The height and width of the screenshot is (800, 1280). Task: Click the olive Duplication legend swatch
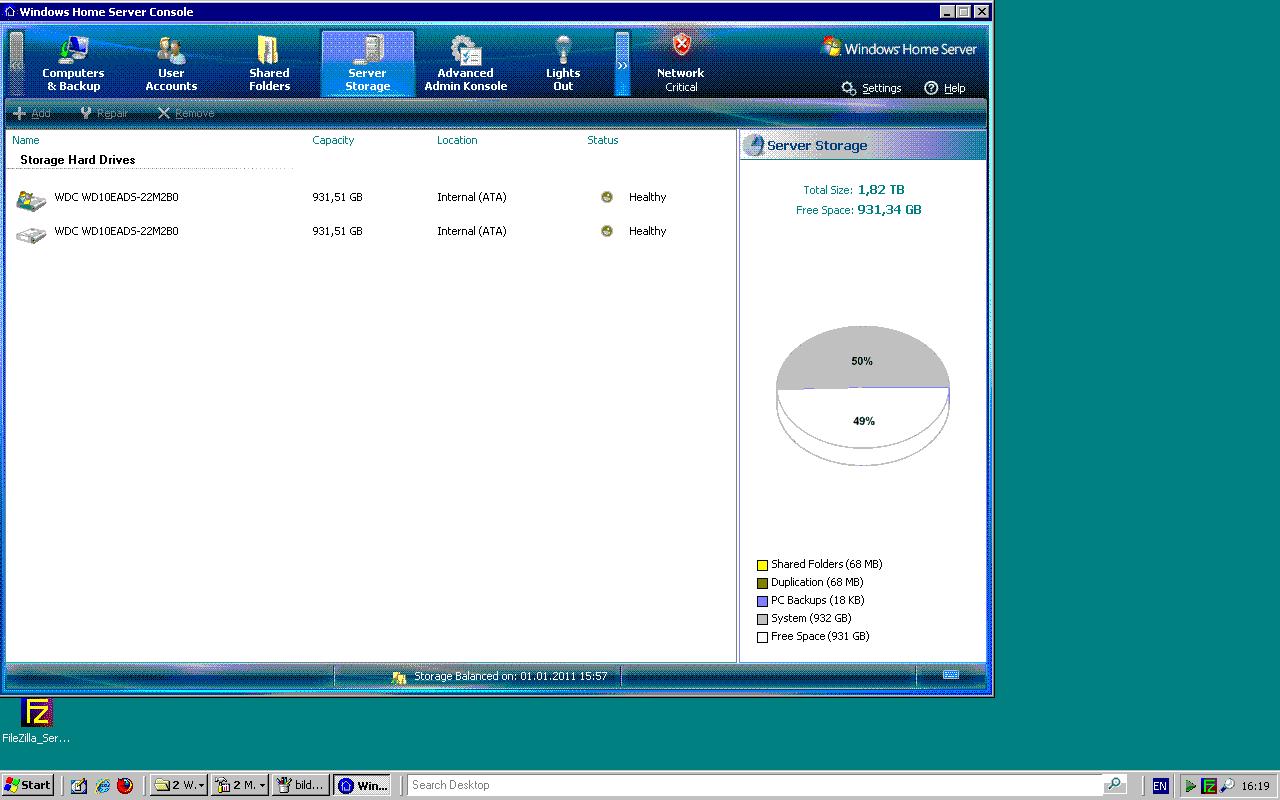(762, 583)
